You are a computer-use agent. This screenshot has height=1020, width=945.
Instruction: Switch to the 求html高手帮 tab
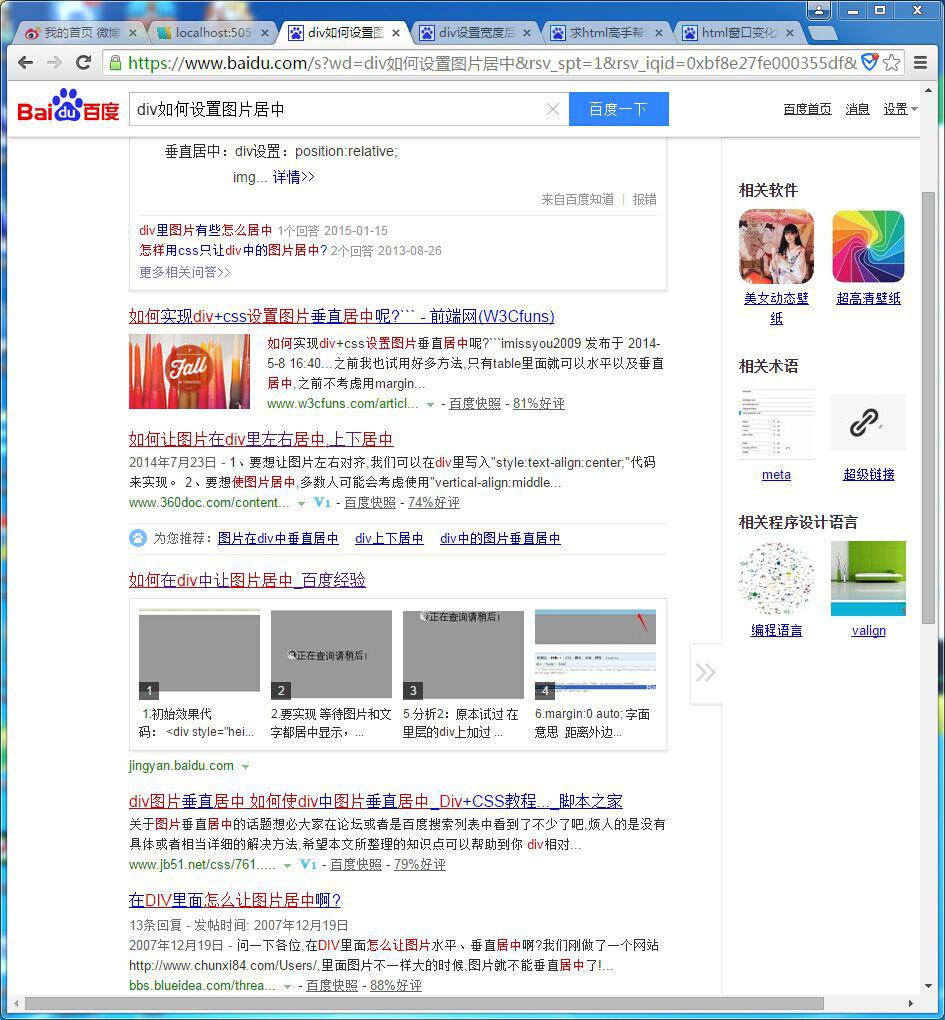(x=607, y=33)
